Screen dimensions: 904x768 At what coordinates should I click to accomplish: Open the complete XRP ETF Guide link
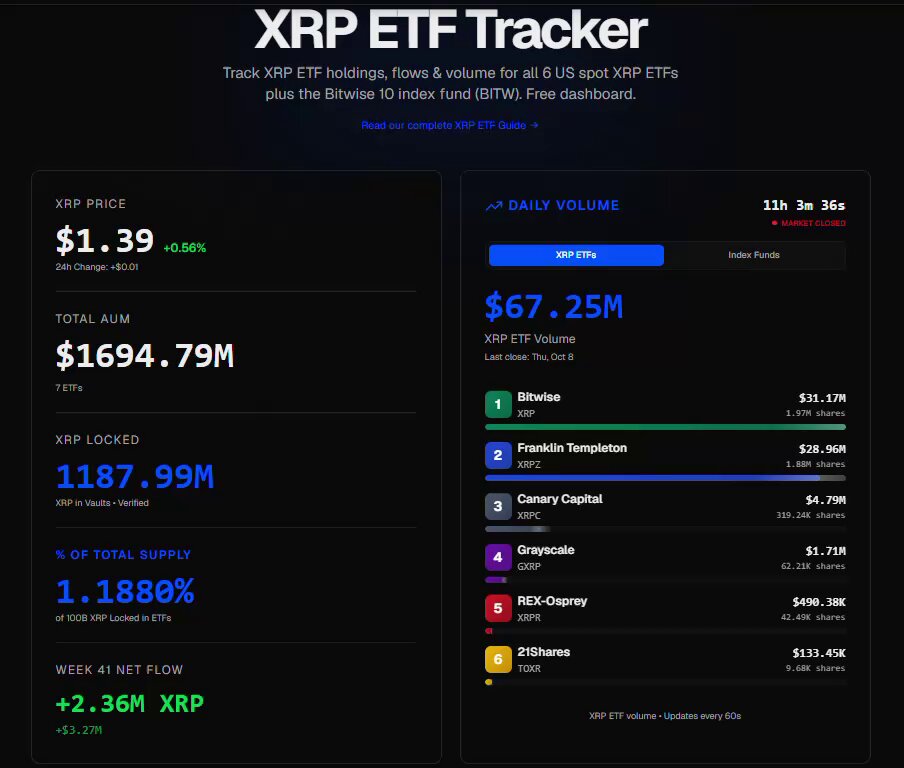(x=450, y=125)
